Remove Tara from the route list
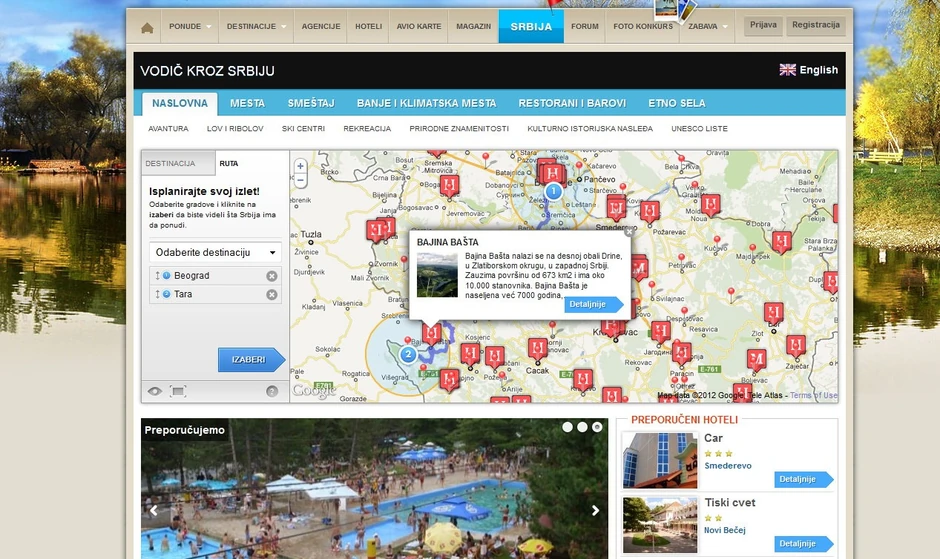 pyautogui.click(x=272, y=294)
